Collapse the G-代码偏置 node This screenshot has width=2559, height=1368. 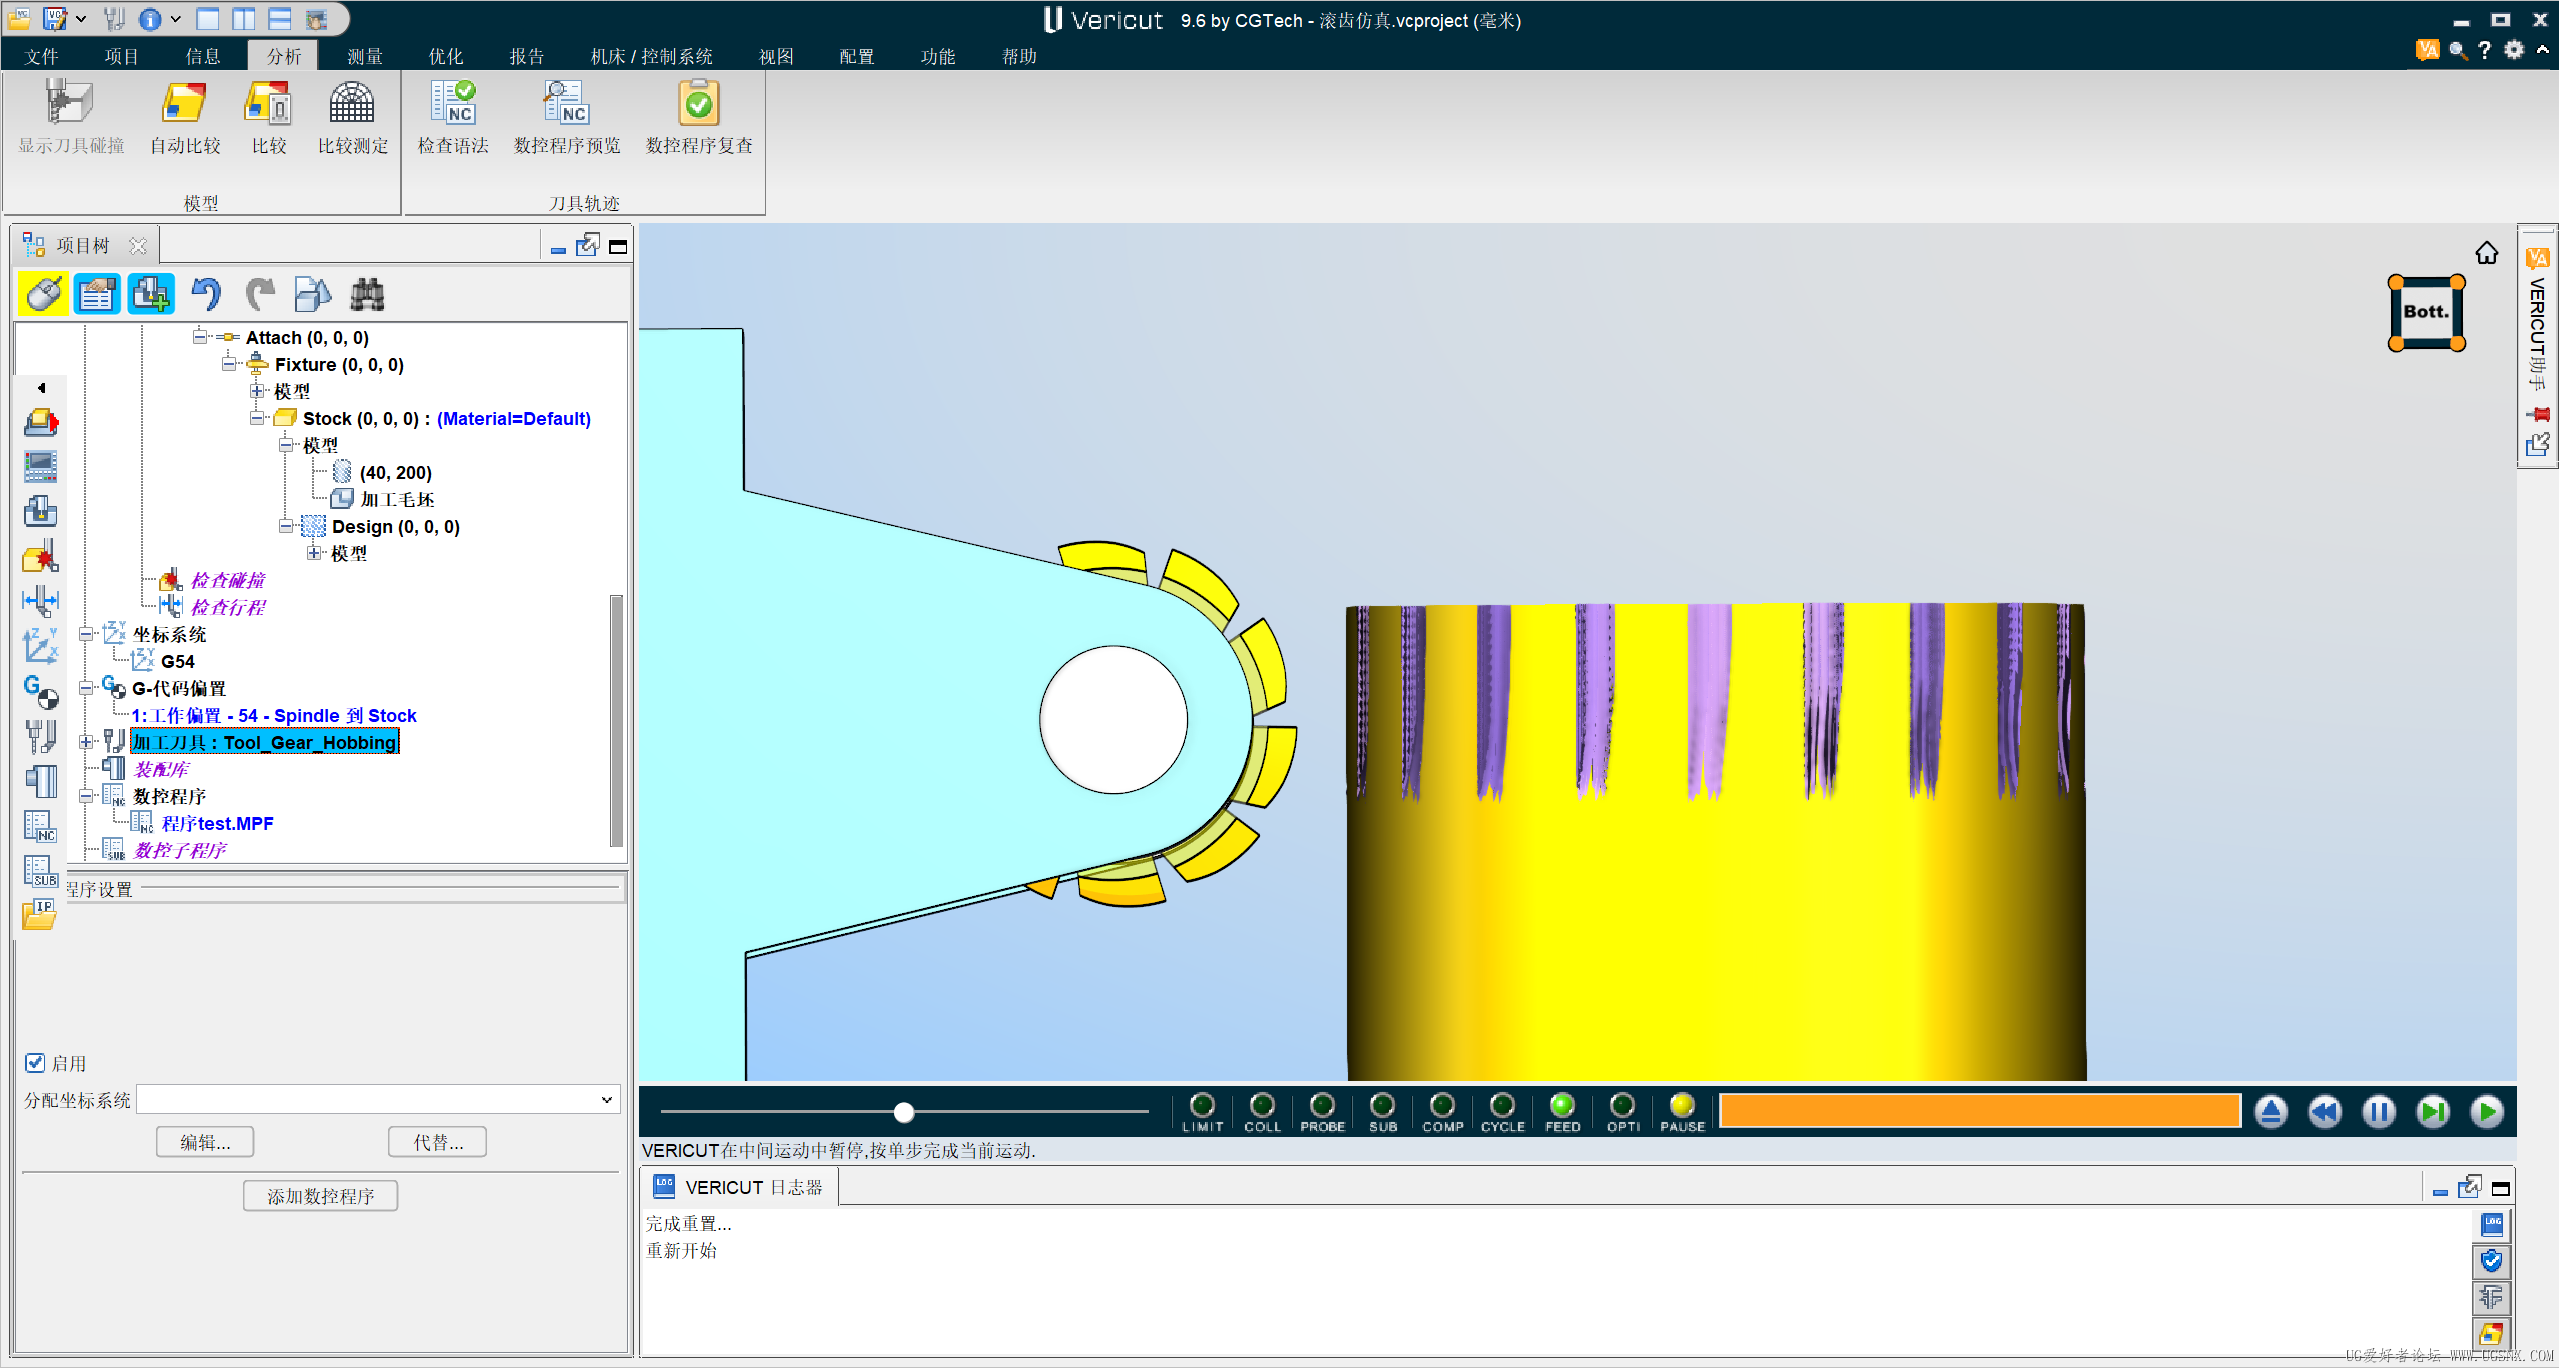pos(86,688)
